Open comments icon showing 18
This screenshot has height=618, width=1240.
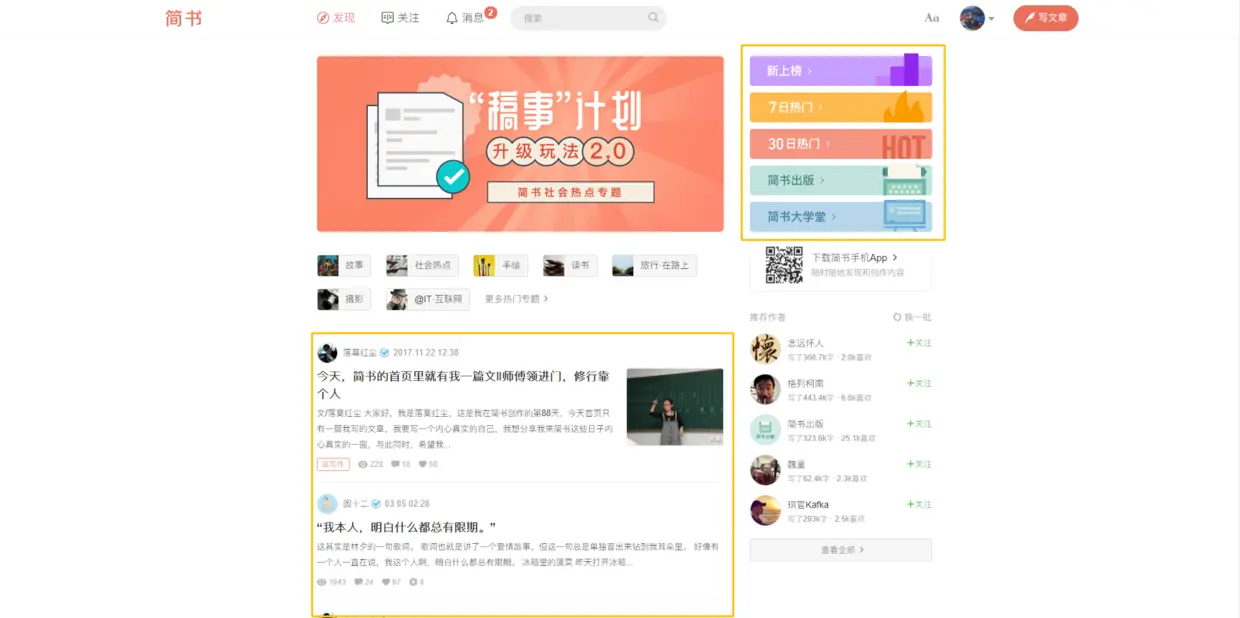[396, 464]
